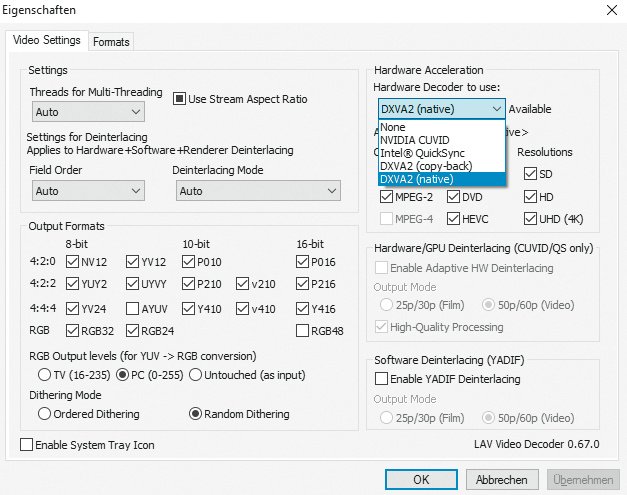Screen dimensions: 627x495
Task: Click the OK button
Action: [422, 480]
